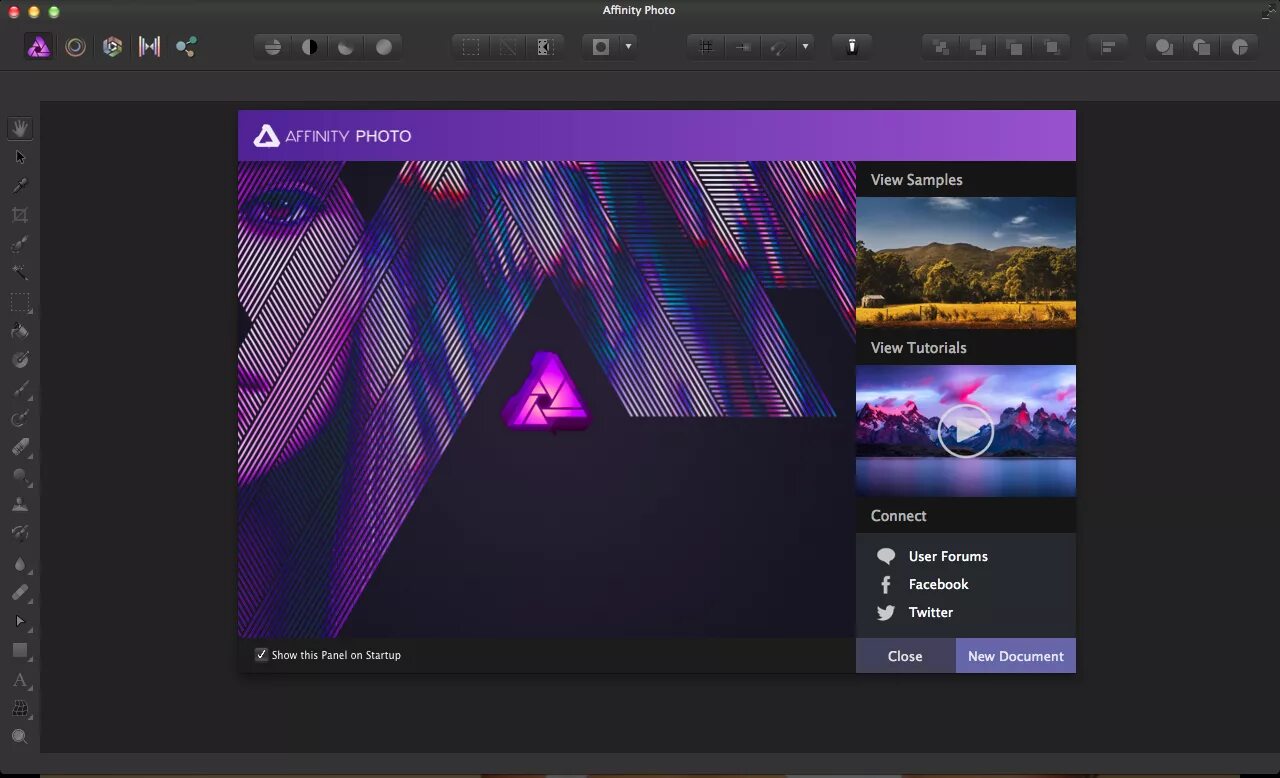
Task: Click the Insert Inside Selection icon
Action: coord(1240,47)
